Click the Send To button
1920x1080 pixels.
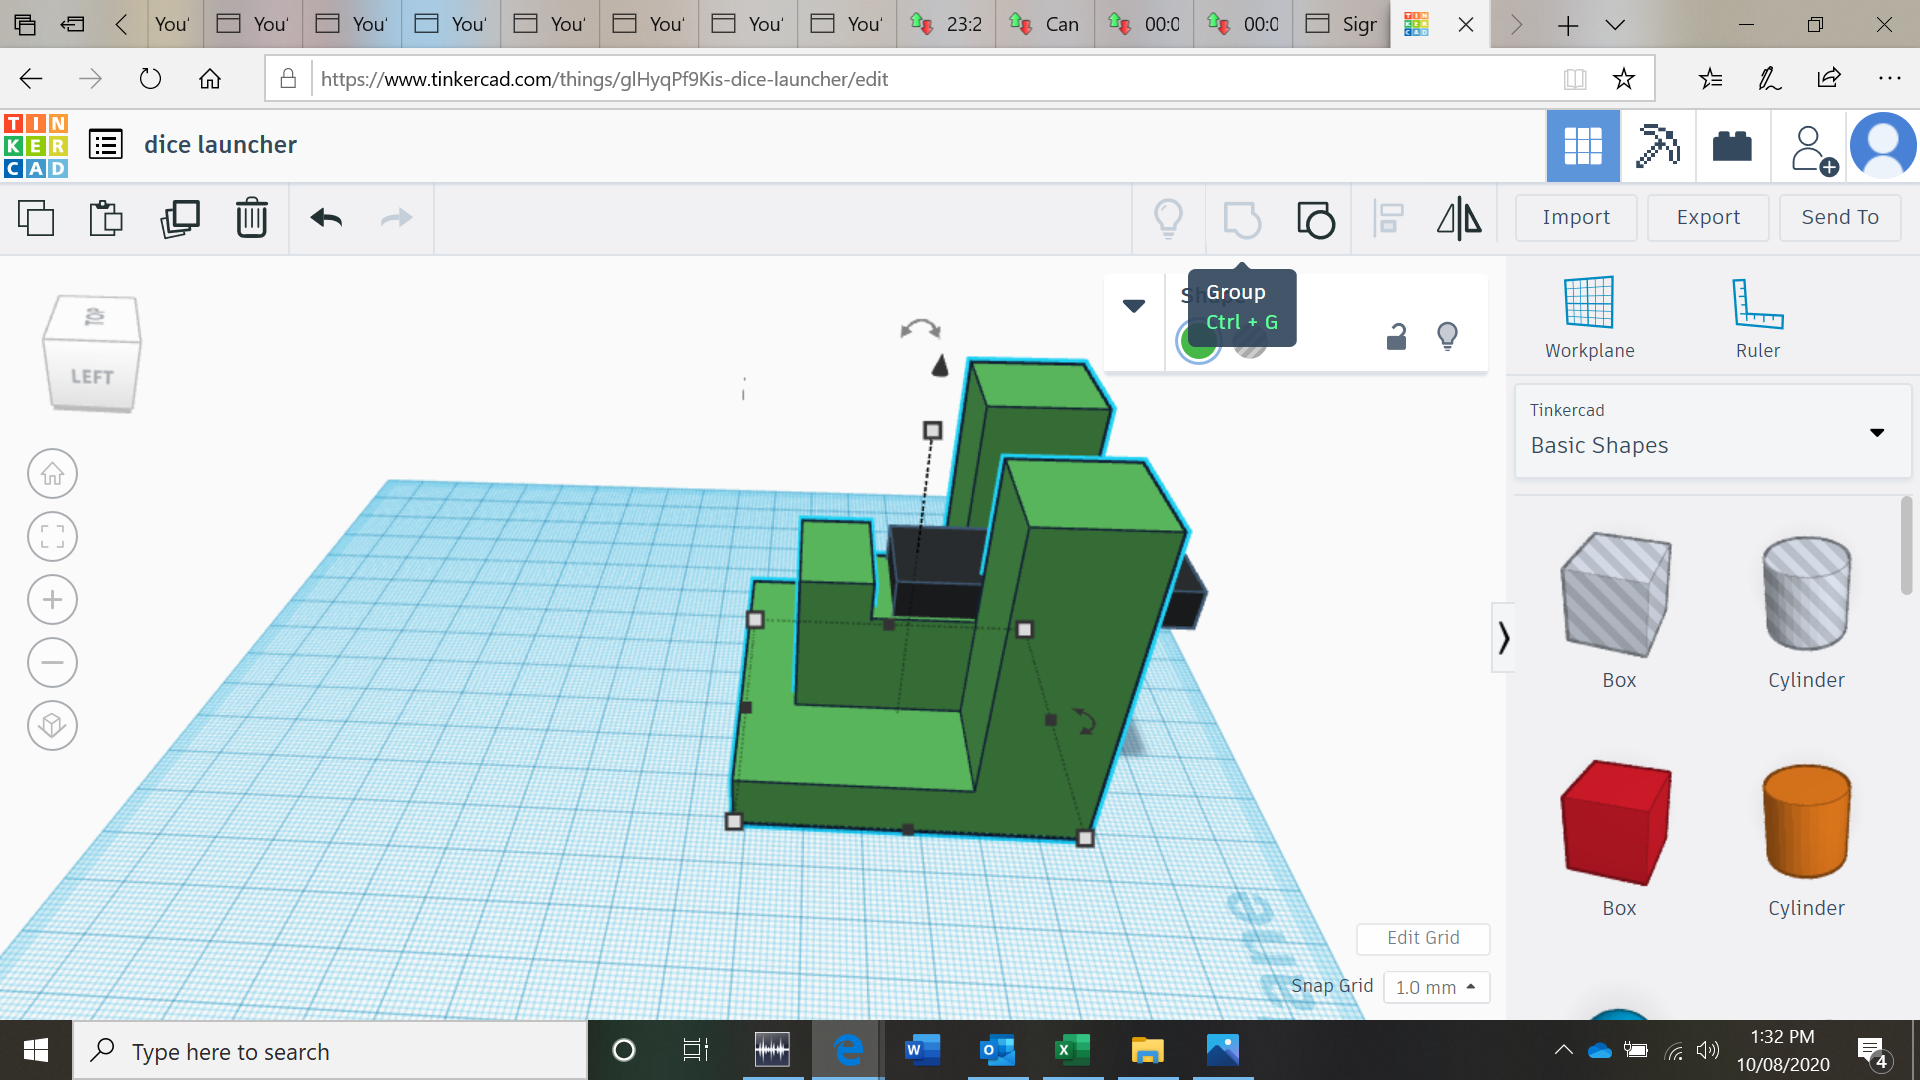click(1840, 217)
